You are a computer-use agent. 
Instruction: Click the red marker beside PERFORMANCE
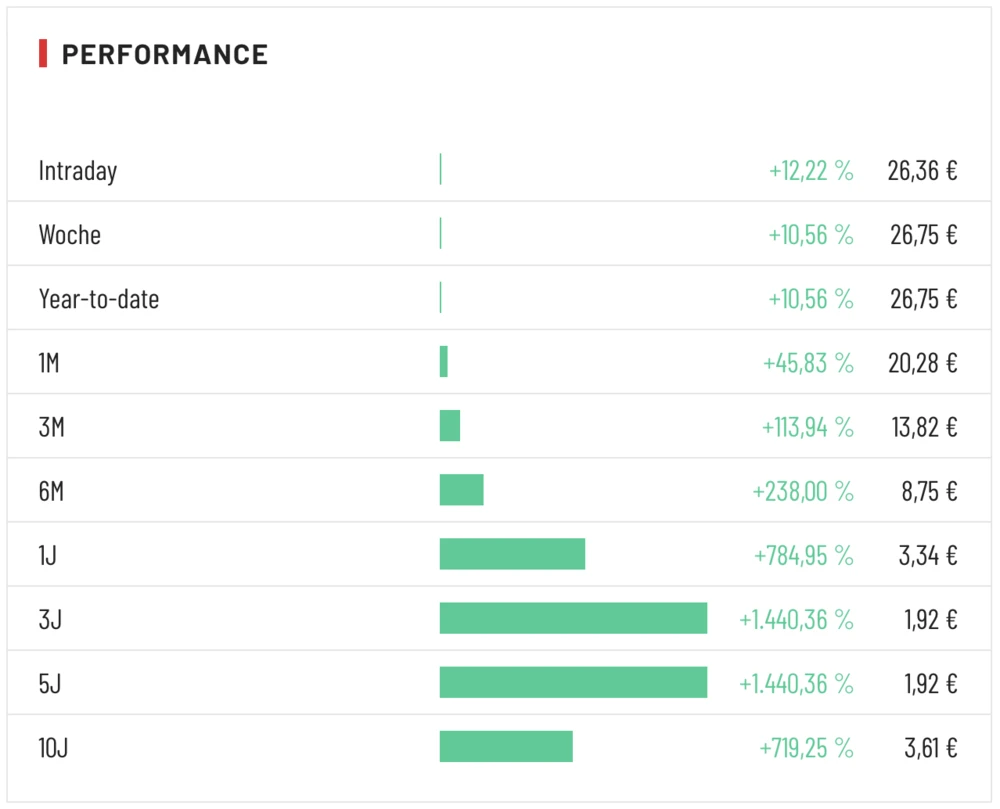point(43,54)
